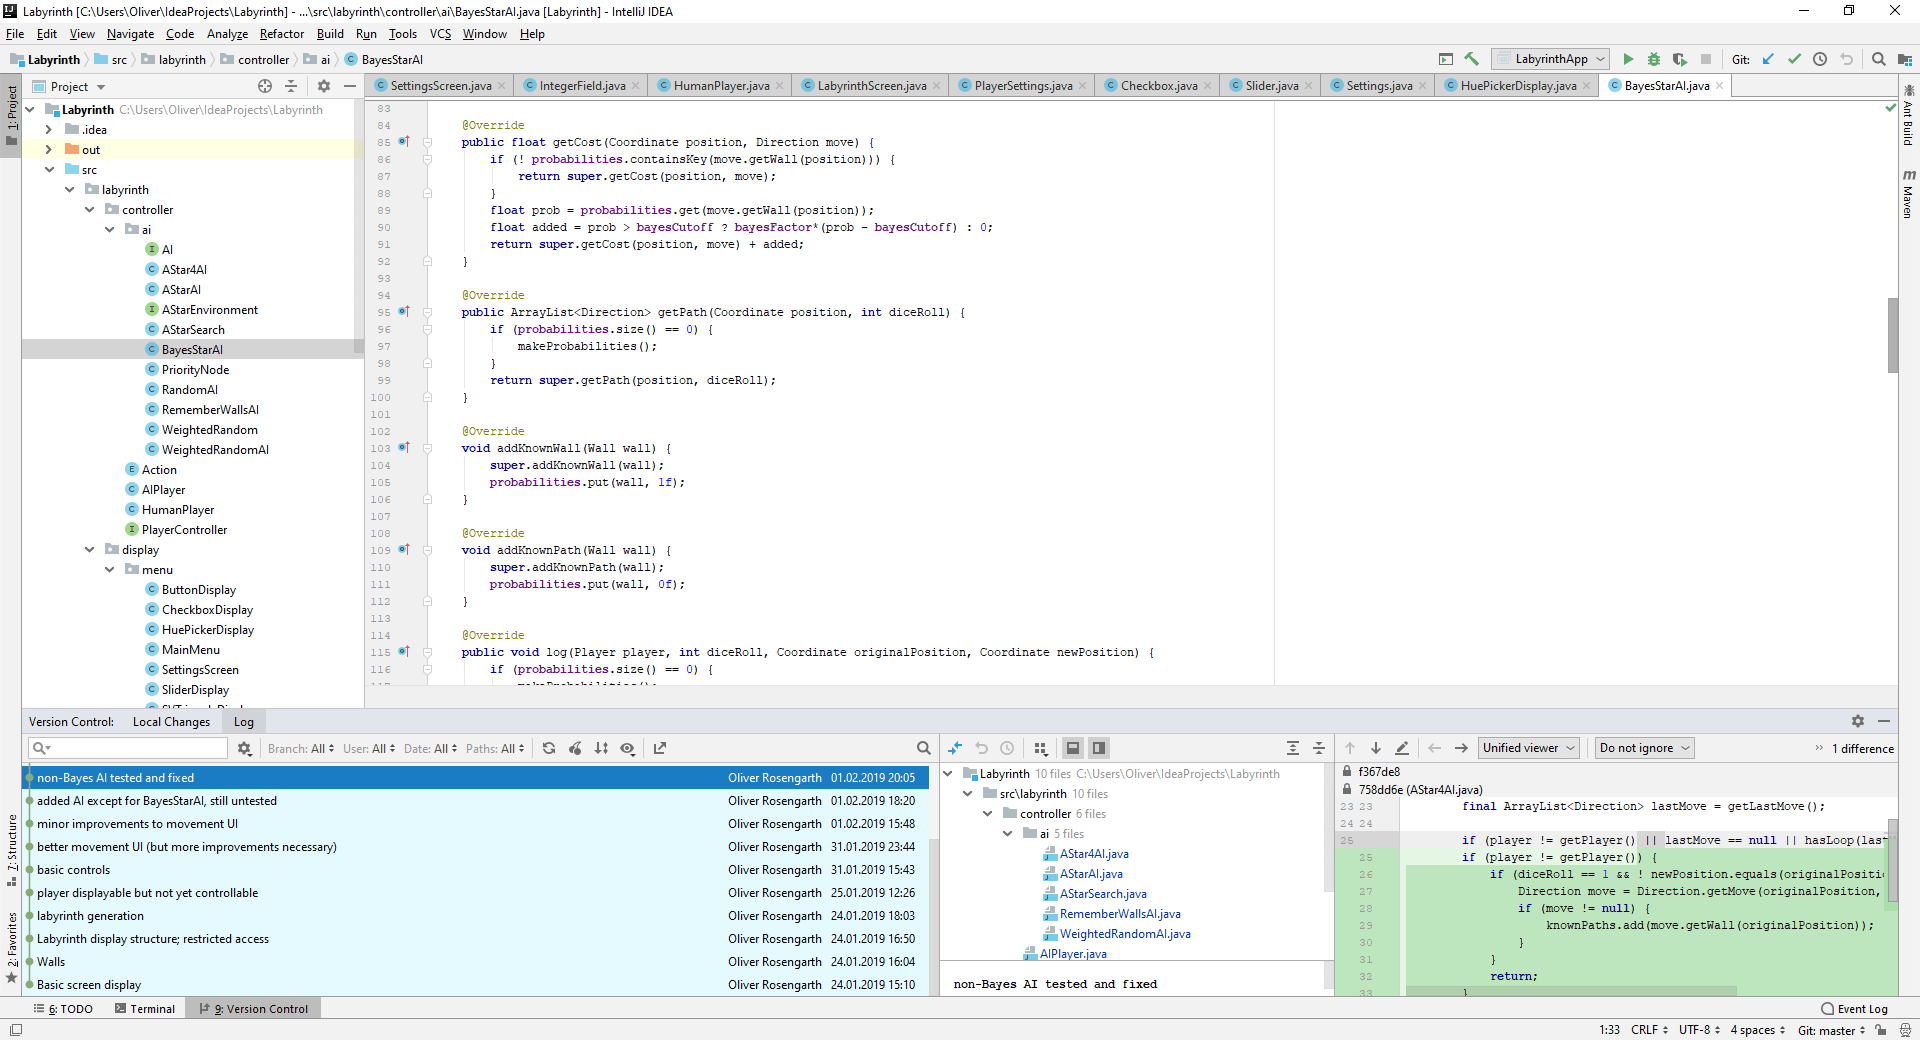
Task: Start debugging with the bug icon
Action: click(1653, 60)
